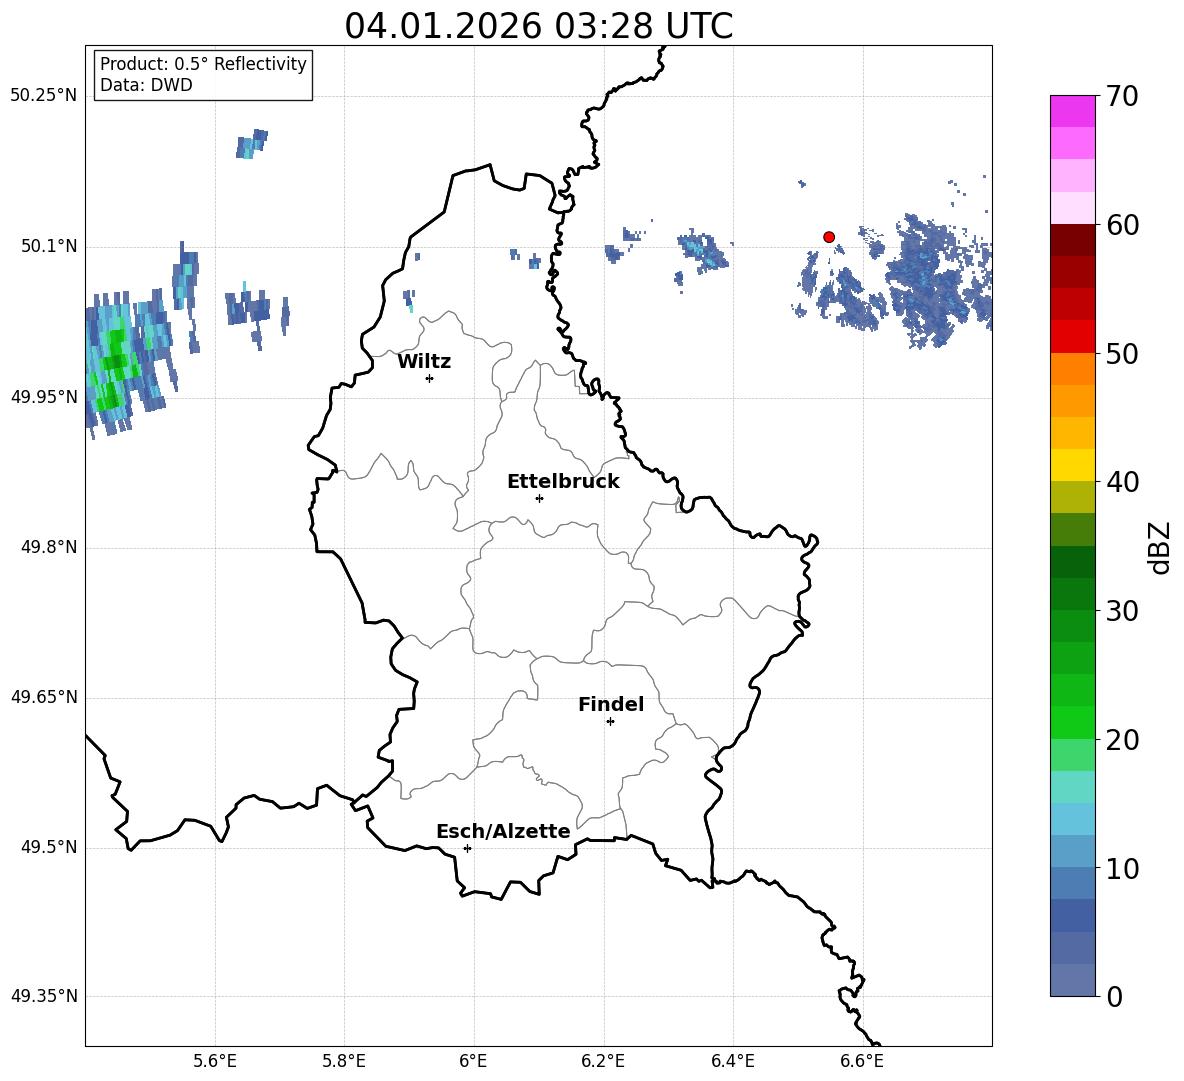Click the 49.65°N latitude label

(x=44, y=697)
